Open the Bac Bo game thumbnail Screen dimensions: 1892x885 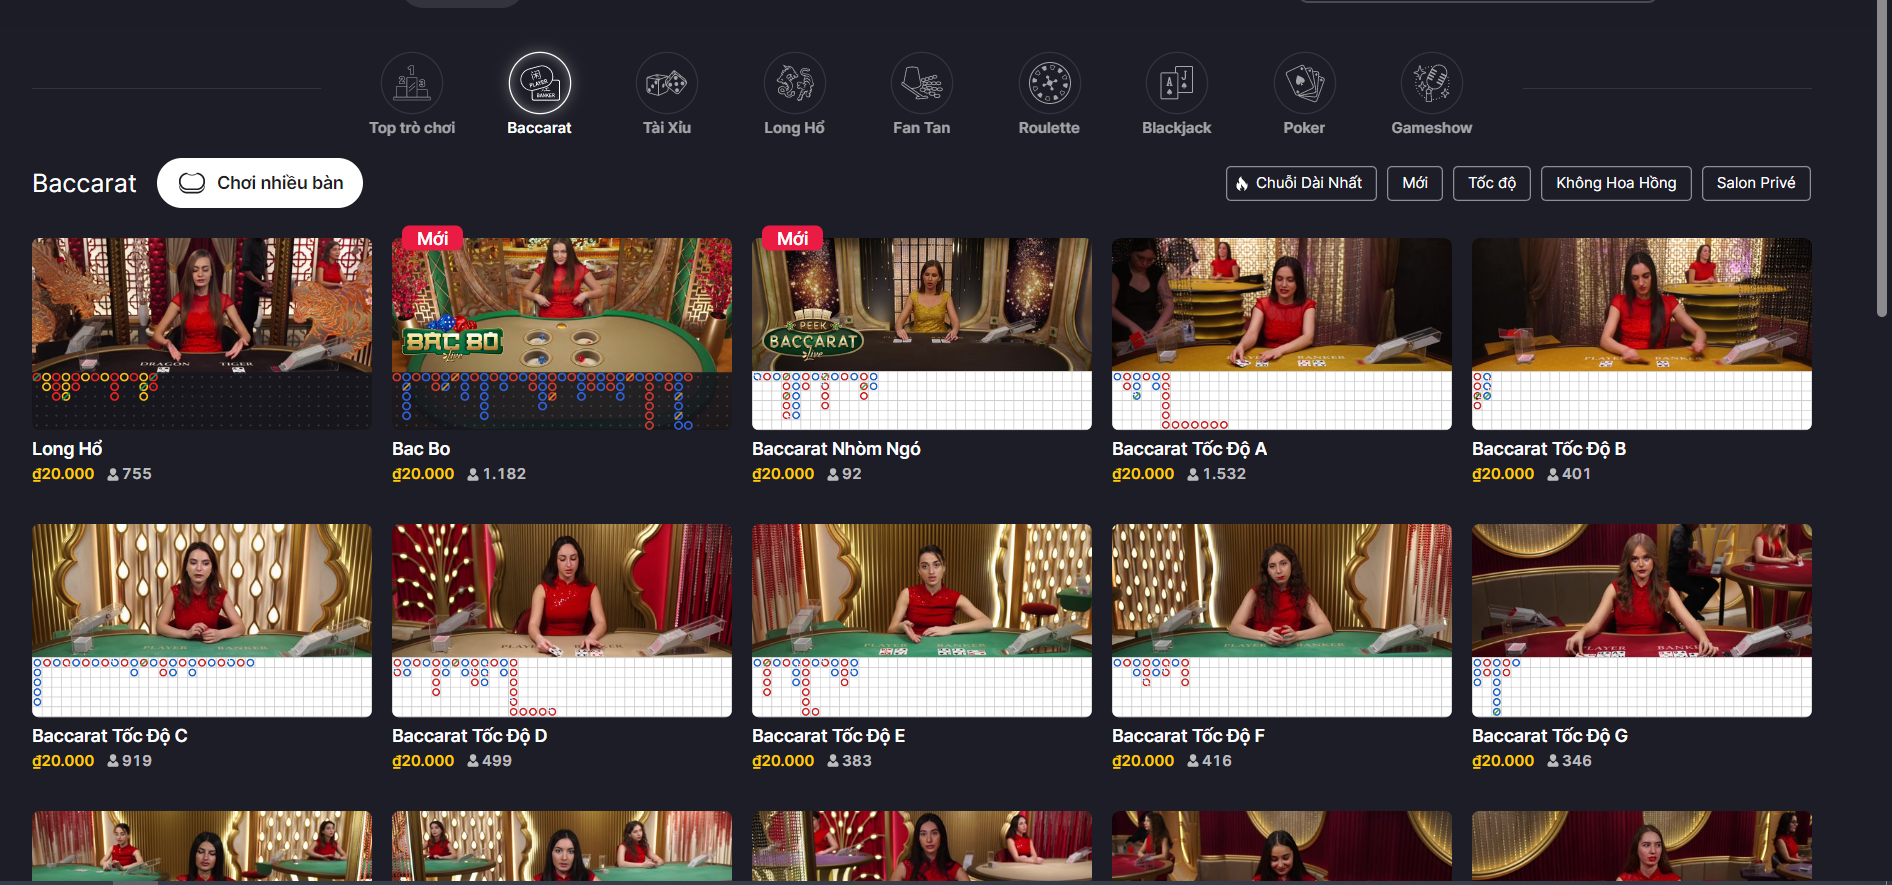click(x=562, y=334)
